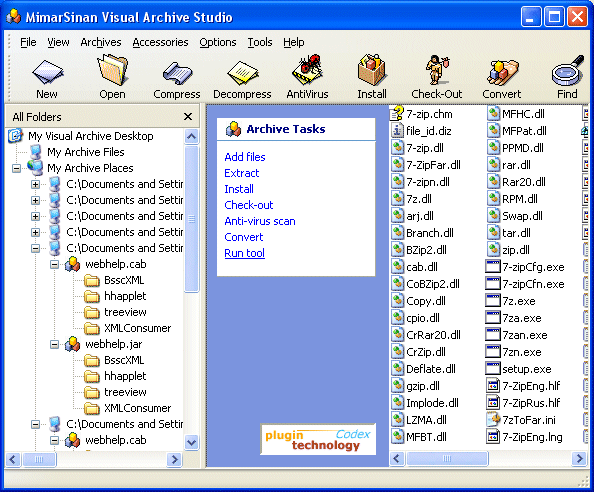Expand the second C:\Documents and Settings node
Screen dimensions: 594x492
point(35,200)
